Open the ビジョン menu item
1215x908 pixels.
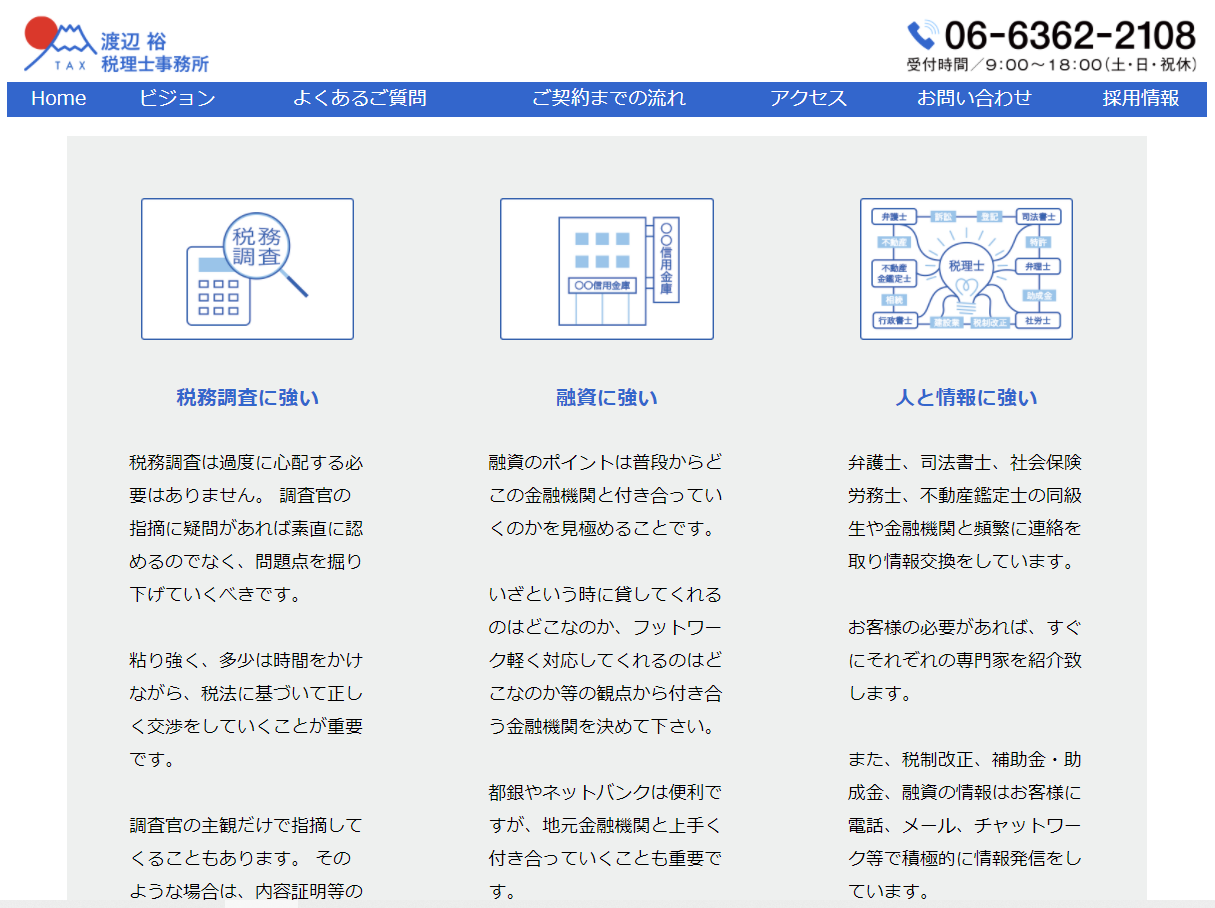[x=177, y=98]
